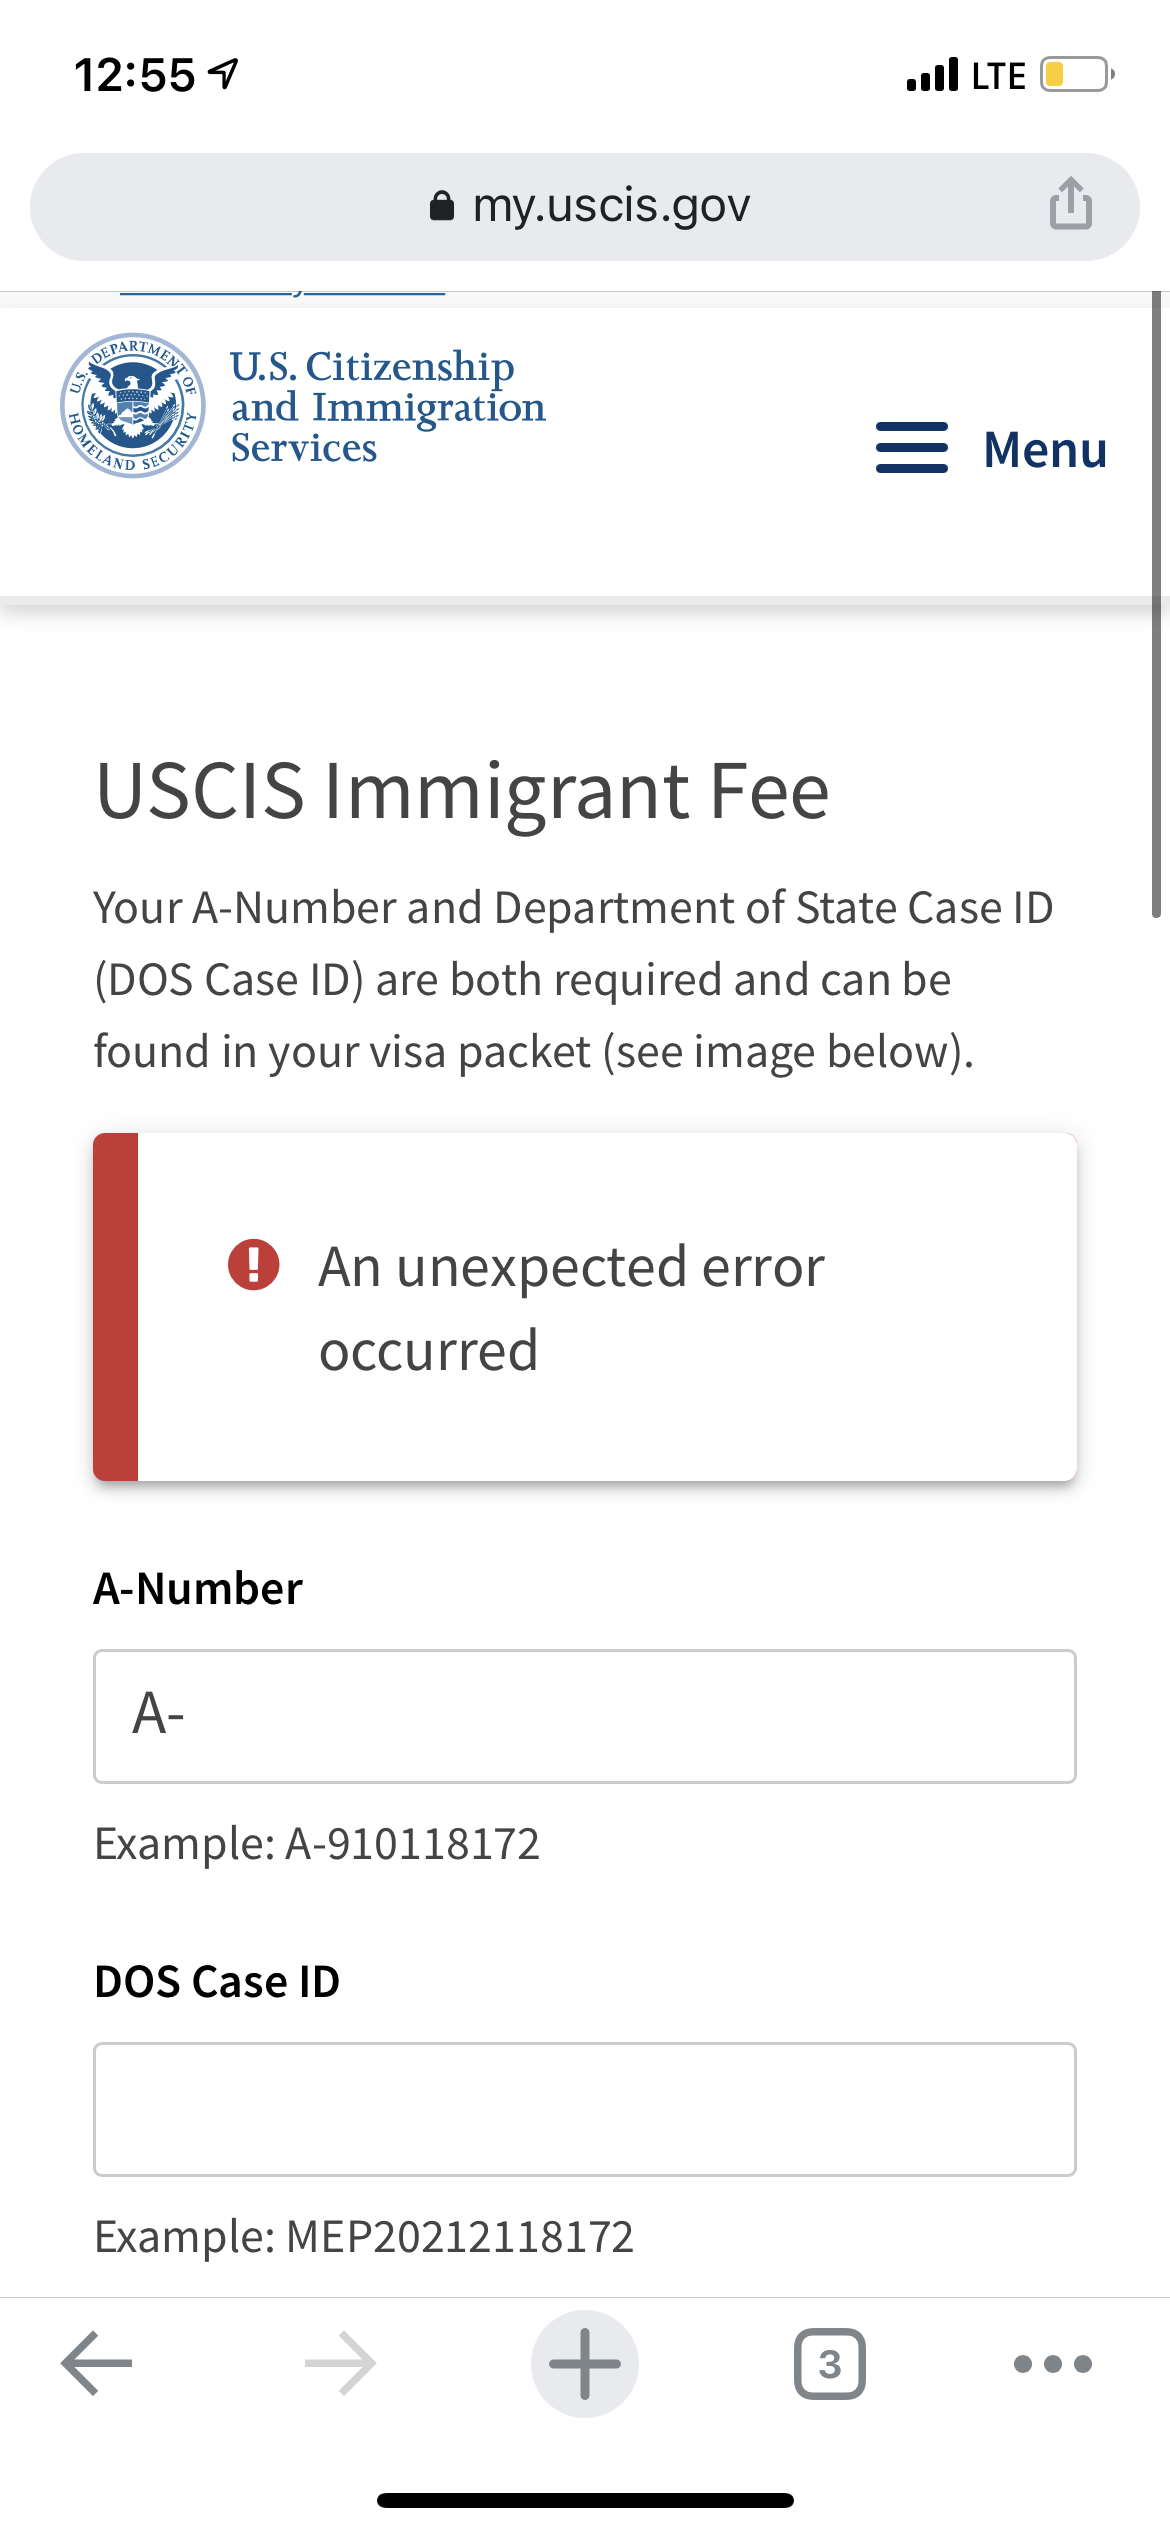Tap the Menu label in header
This screenshot has height=2532, width=1170.
[x=1045, y=449]
